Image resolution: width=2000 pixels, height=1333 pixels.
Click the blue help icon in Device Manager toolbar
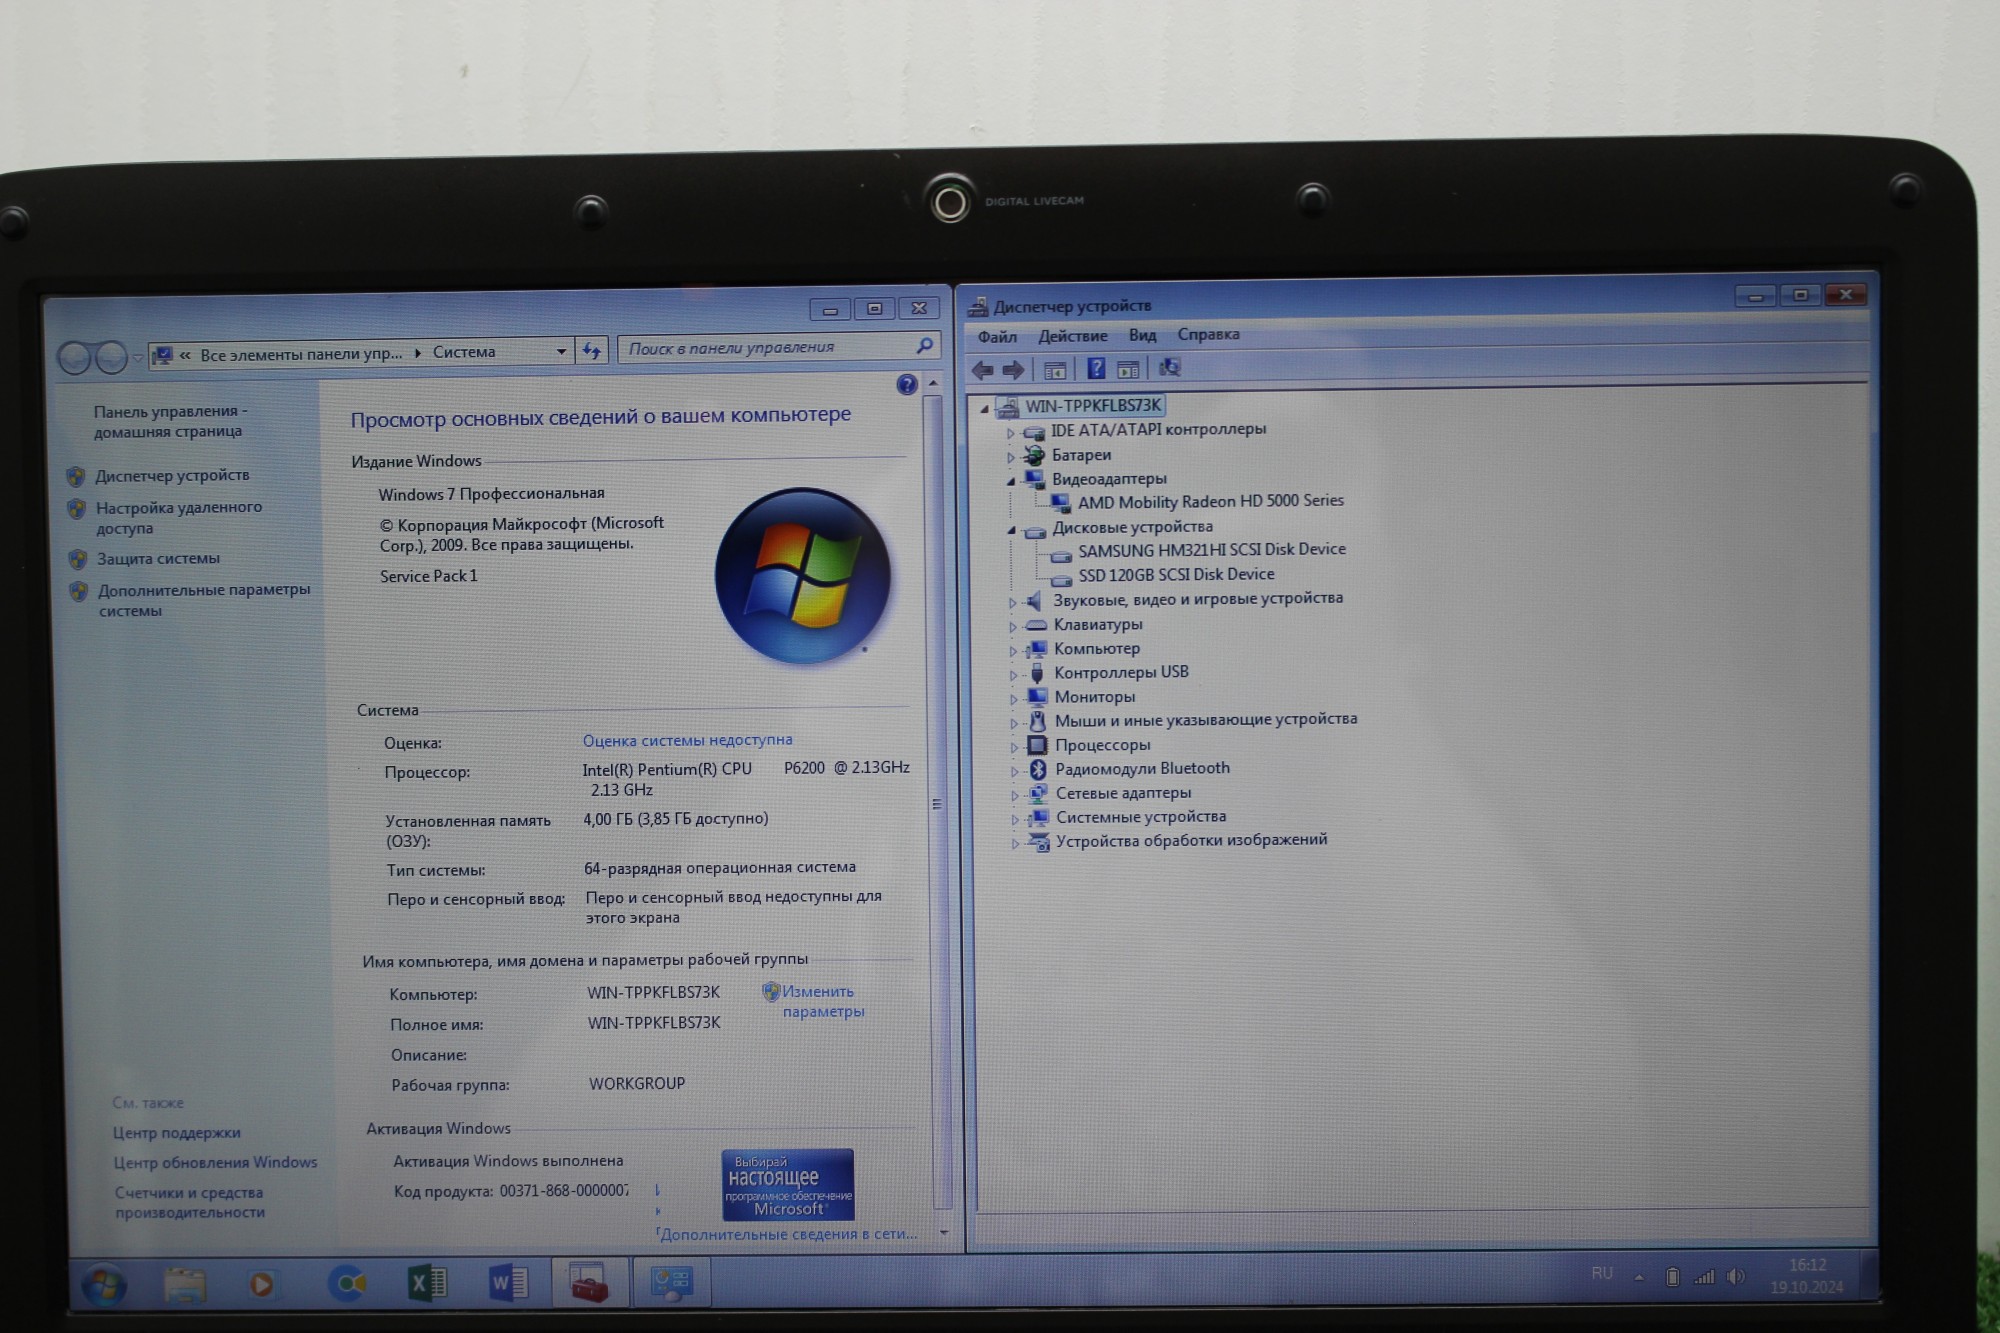1096,369
